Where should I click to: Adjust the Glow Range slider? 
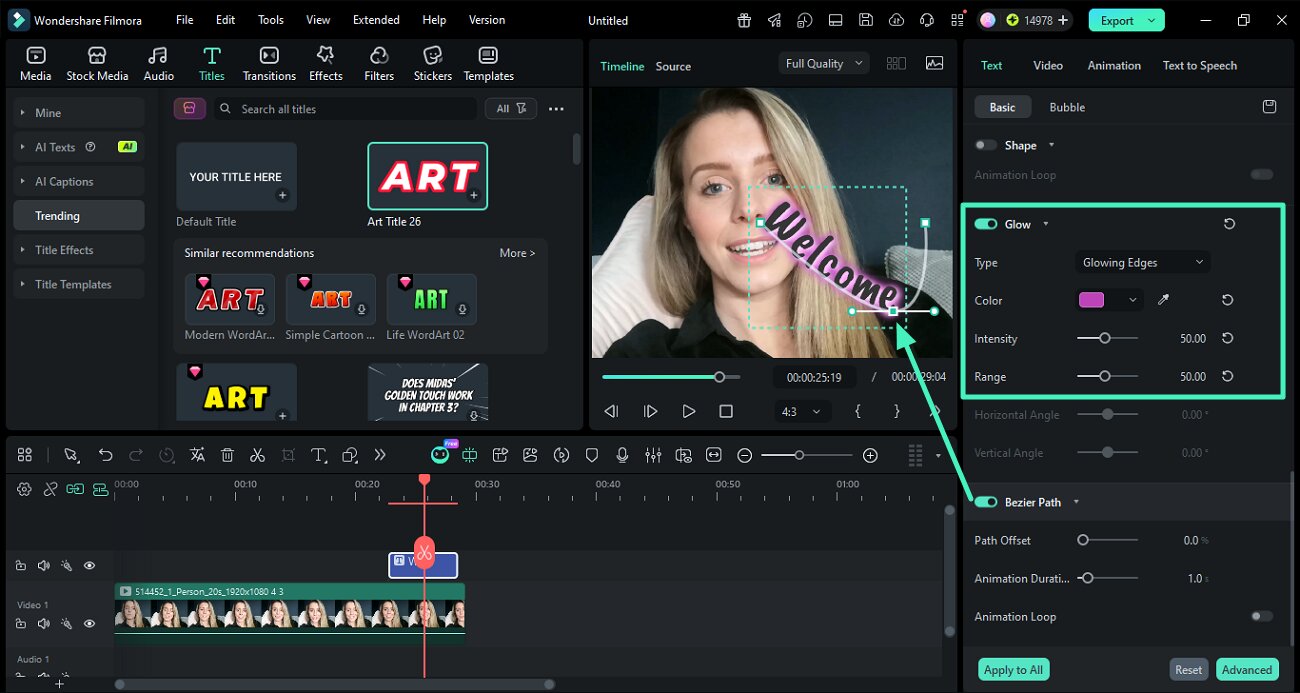coord(1107,376)
